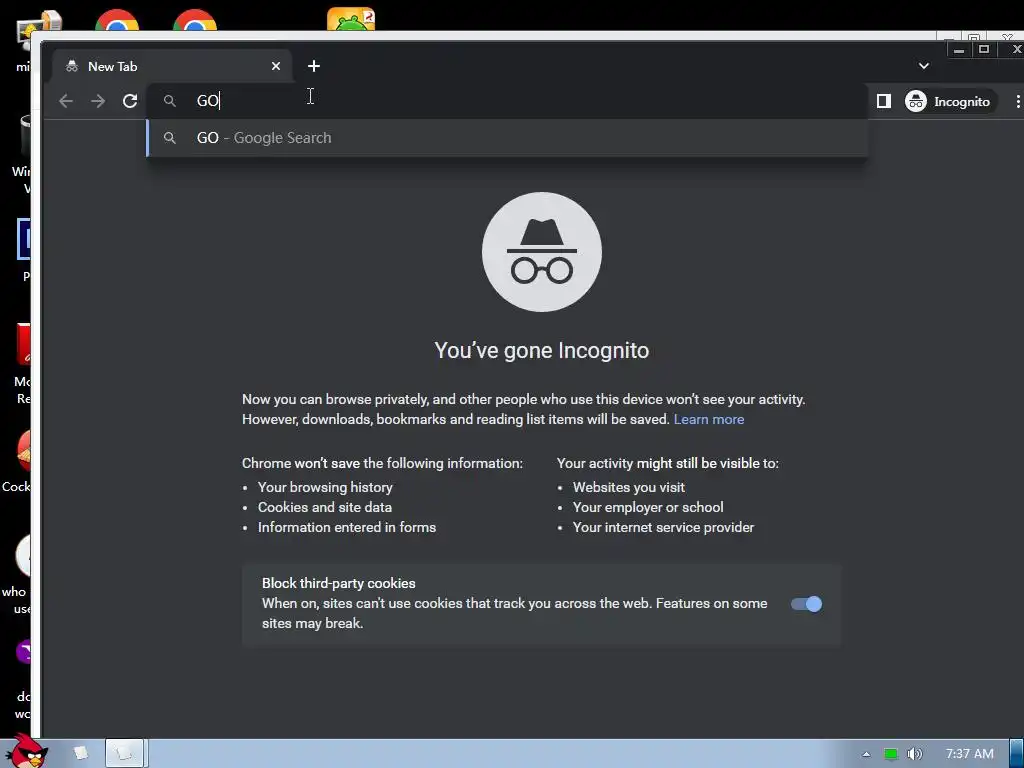This screenshot has height=768, width=1024.
Task: Click the active taskbar window button
Action: coord(125,753)
